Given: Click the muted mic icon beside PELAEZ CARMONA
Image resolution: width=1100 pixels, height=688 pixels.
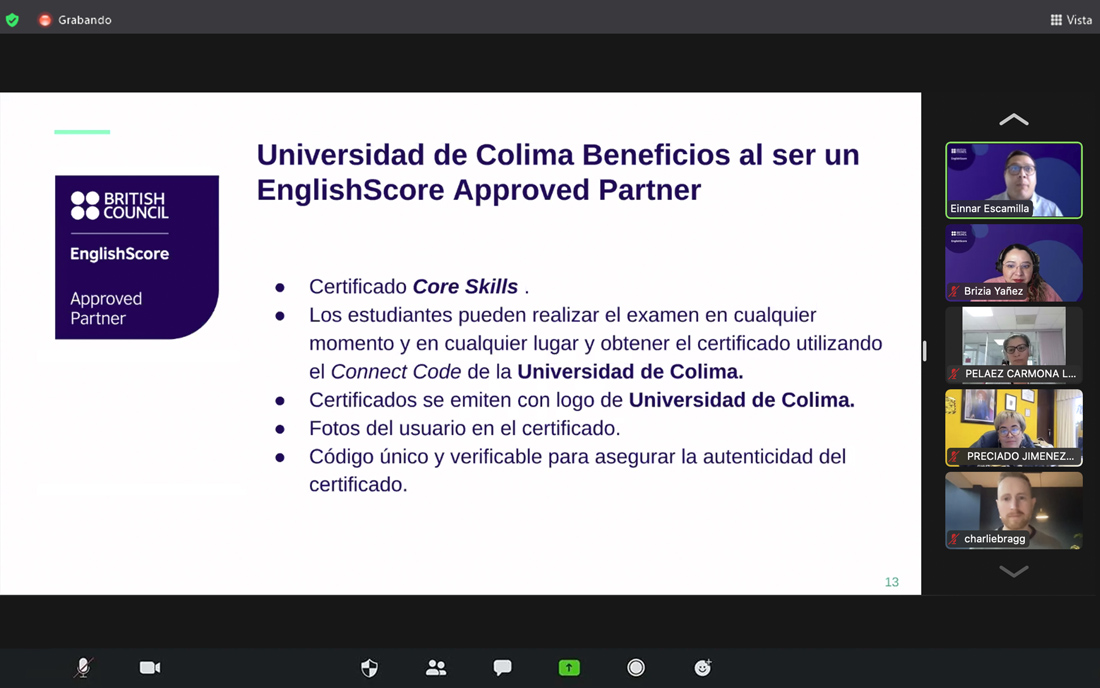Looking at the screenshot, I should (955, 374).
